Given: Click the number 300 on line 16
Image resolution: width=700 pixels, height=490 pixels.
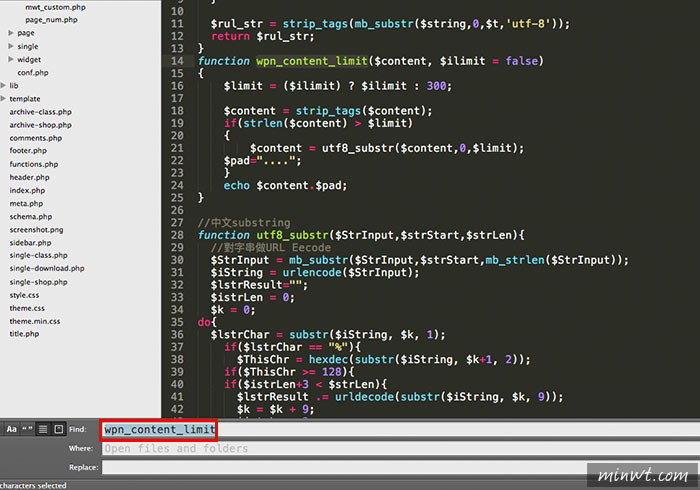Looking at the screenshot, I should (436, 86).
